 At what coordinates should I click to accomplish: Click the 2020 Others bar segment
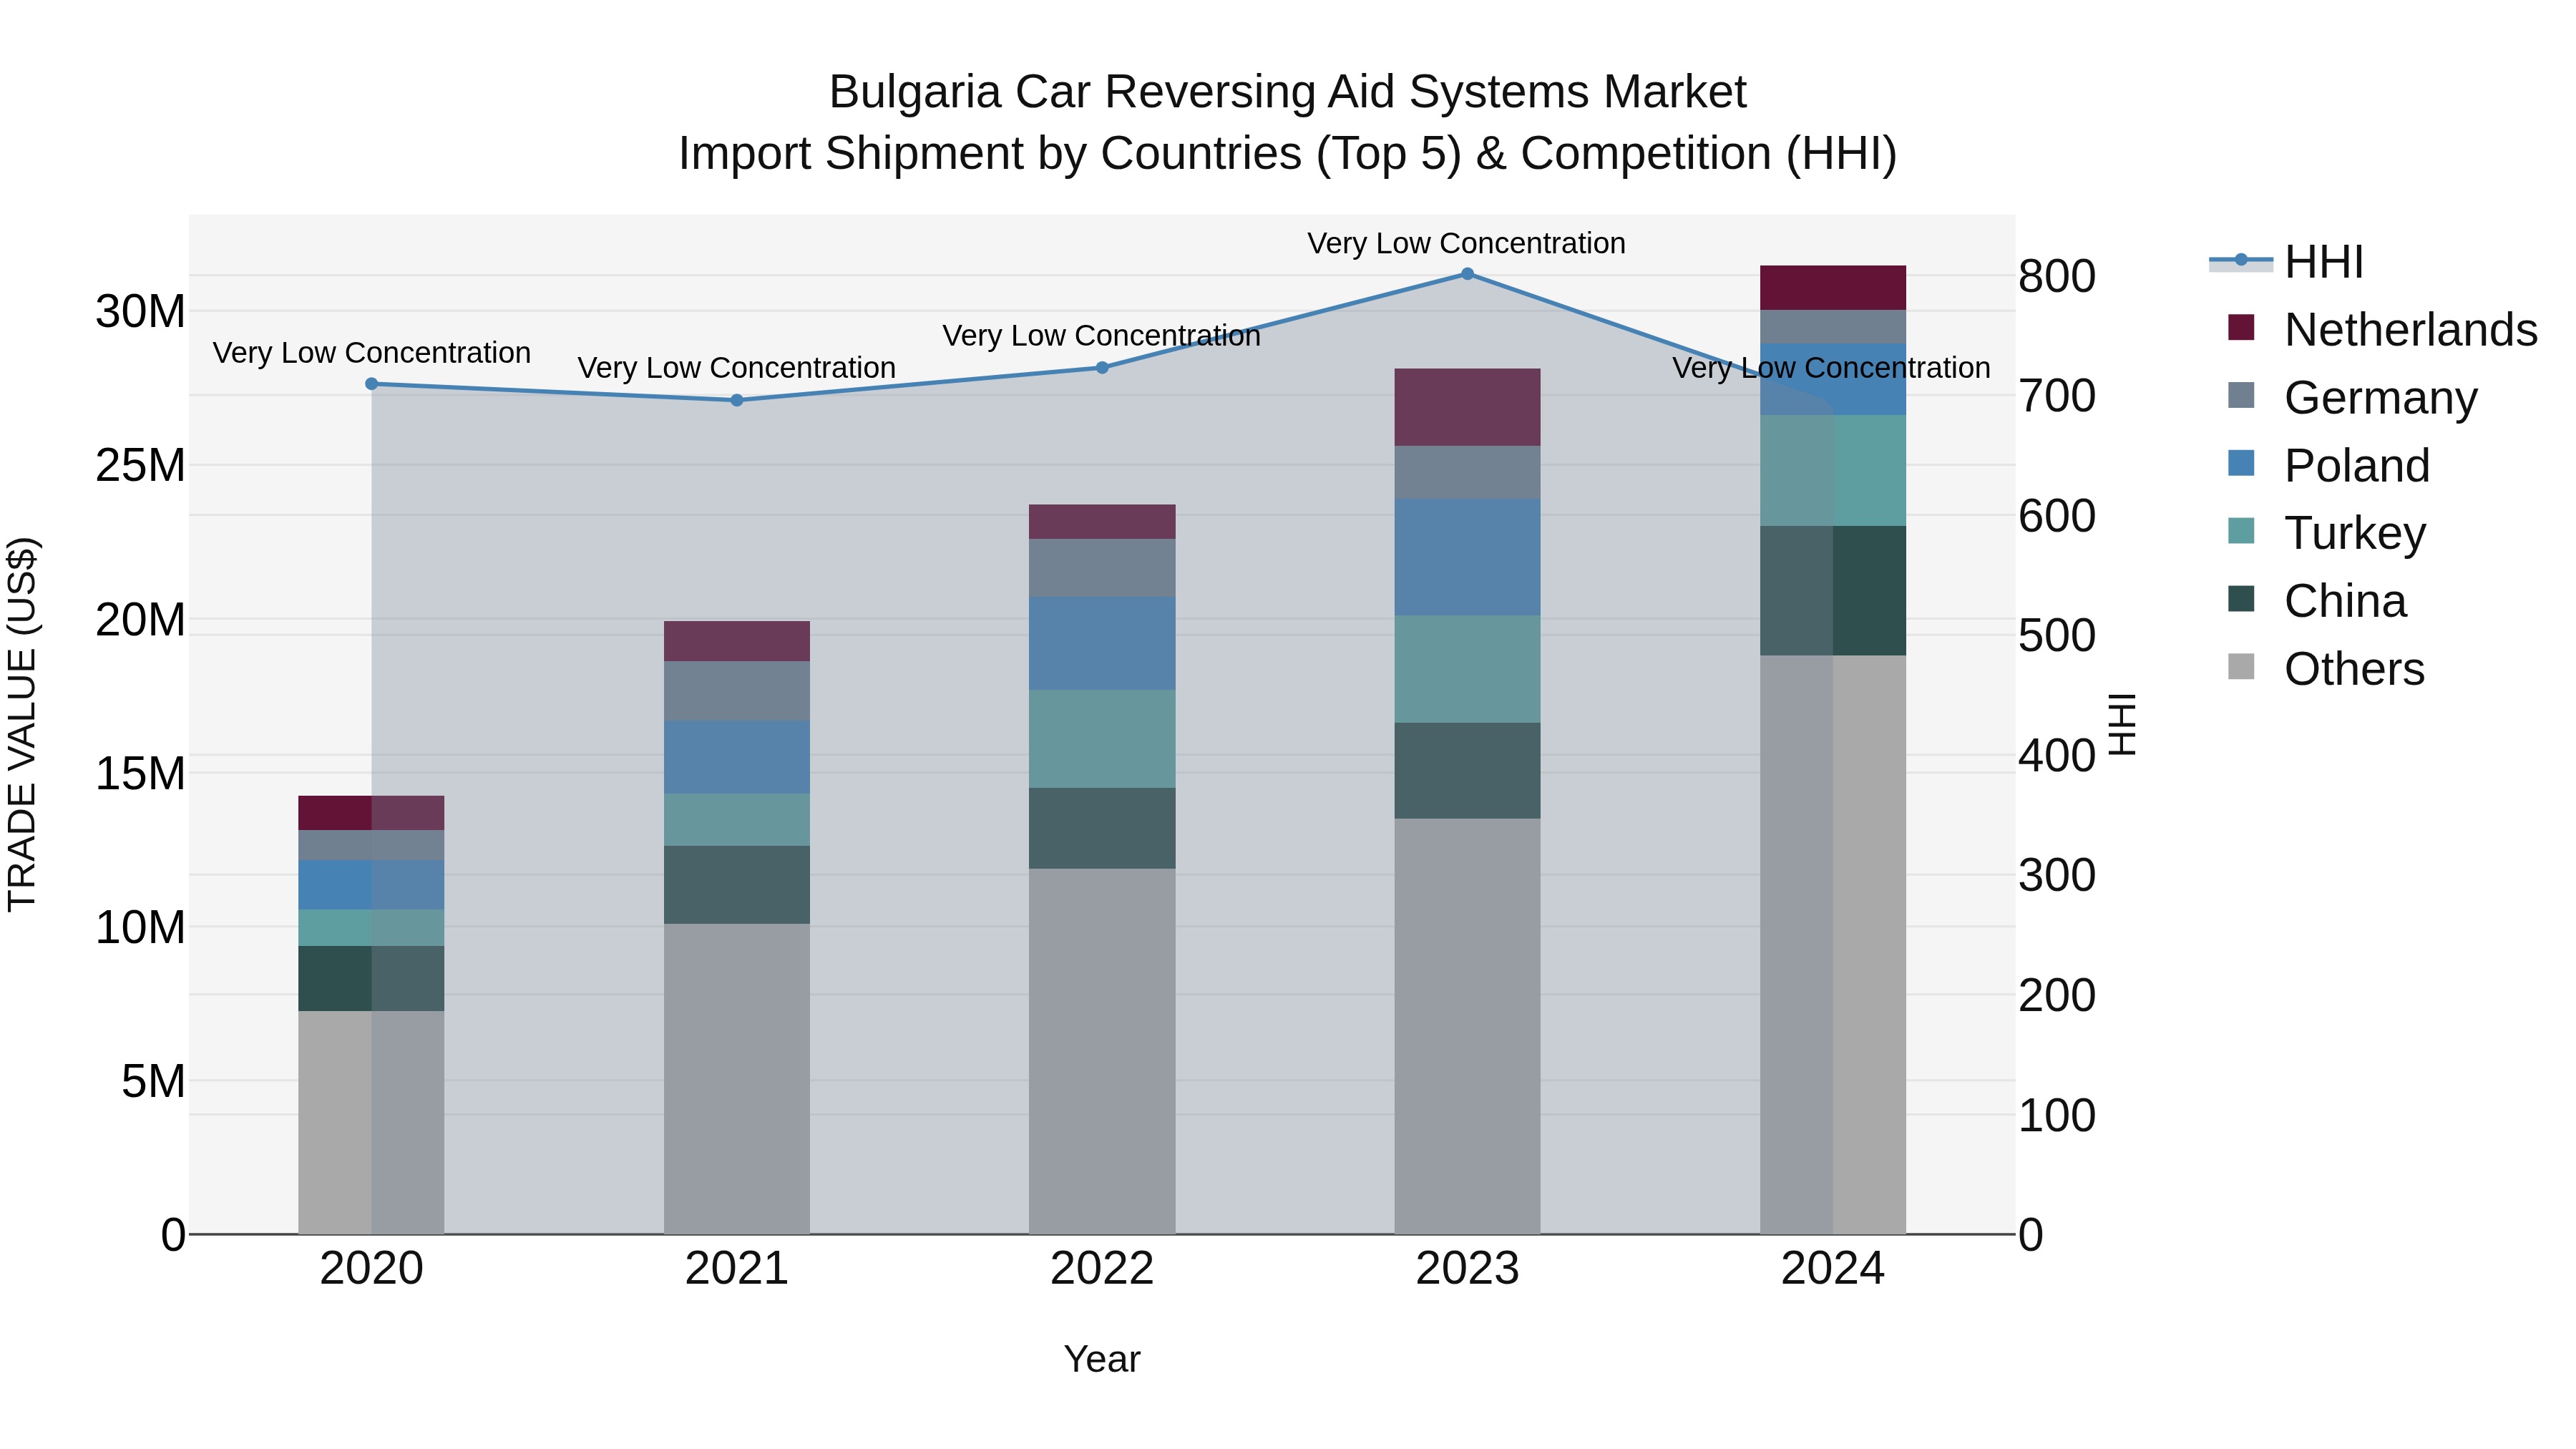[372, 1123]
